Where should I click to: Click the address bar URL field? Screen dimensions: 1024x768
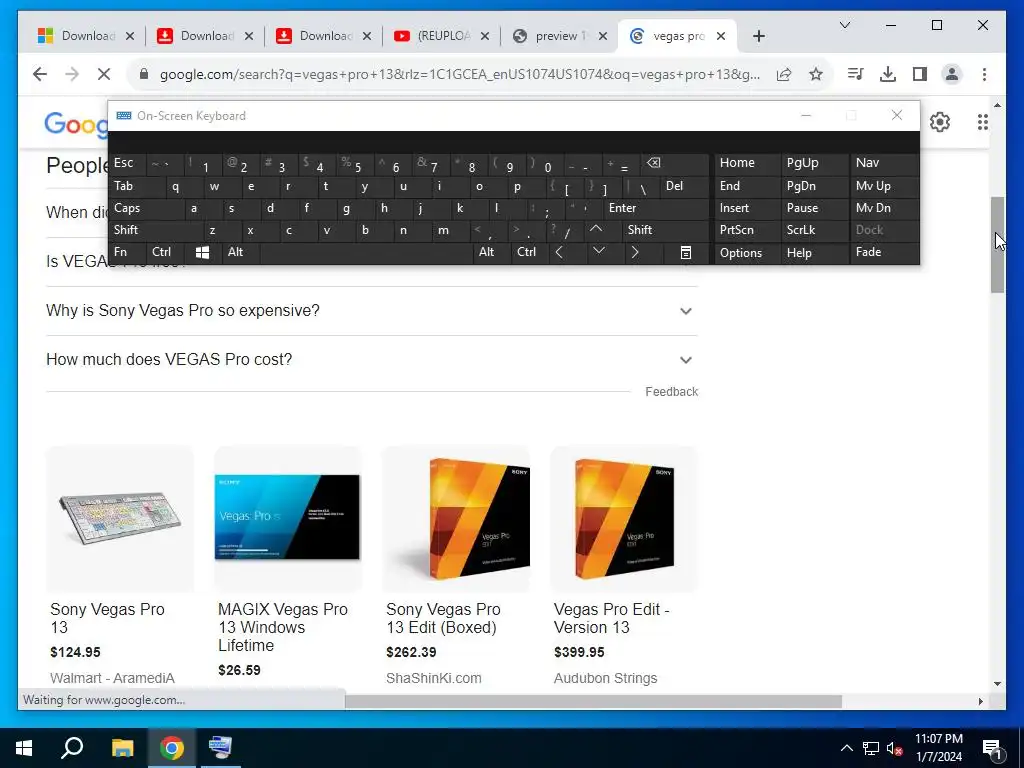click(x=460, y=74)
